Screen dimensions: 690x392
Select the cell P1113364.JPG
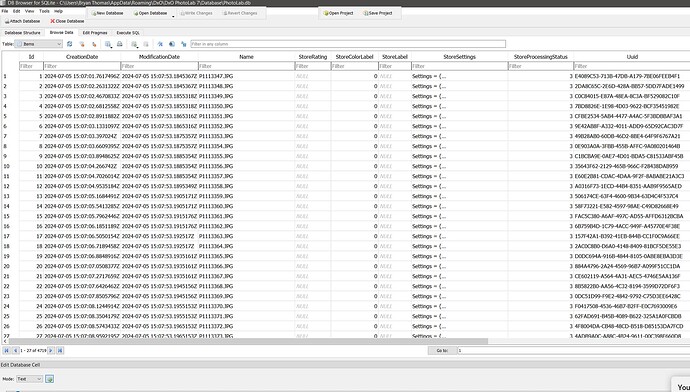(246, 246)
